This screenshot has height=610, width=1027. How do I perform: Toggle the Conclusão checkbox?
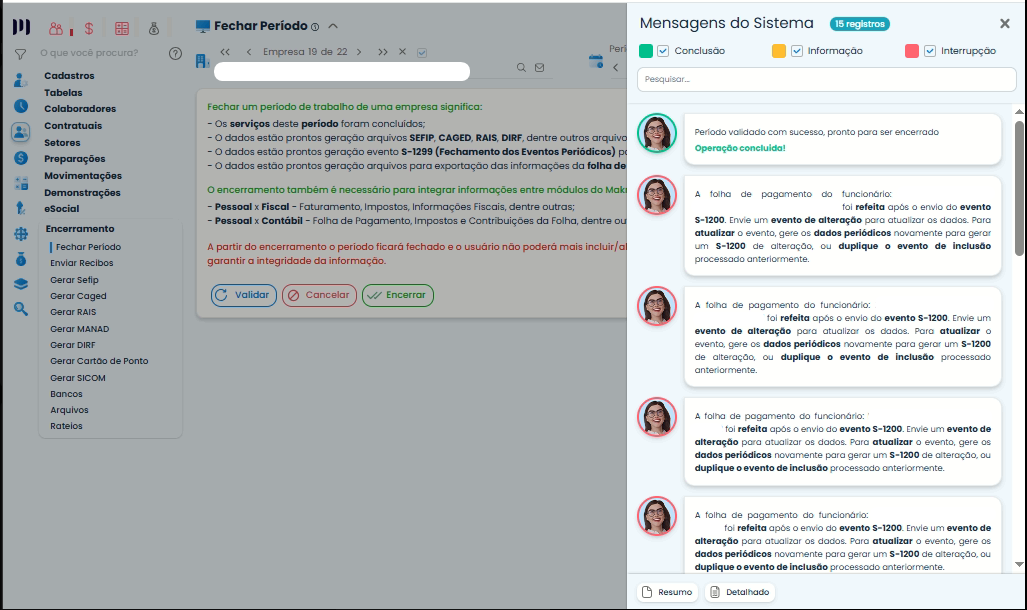coord(663,51)
